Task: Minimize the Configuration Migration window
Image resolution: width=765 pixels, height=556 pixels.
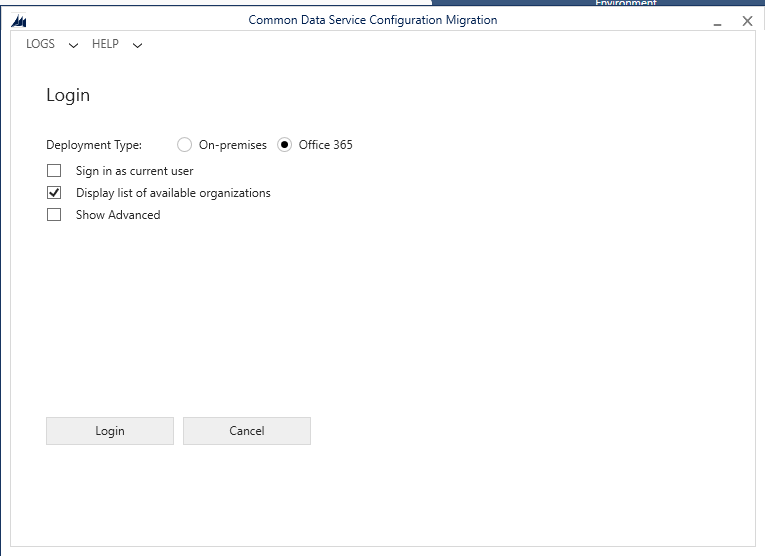Action: pos(718,22)
